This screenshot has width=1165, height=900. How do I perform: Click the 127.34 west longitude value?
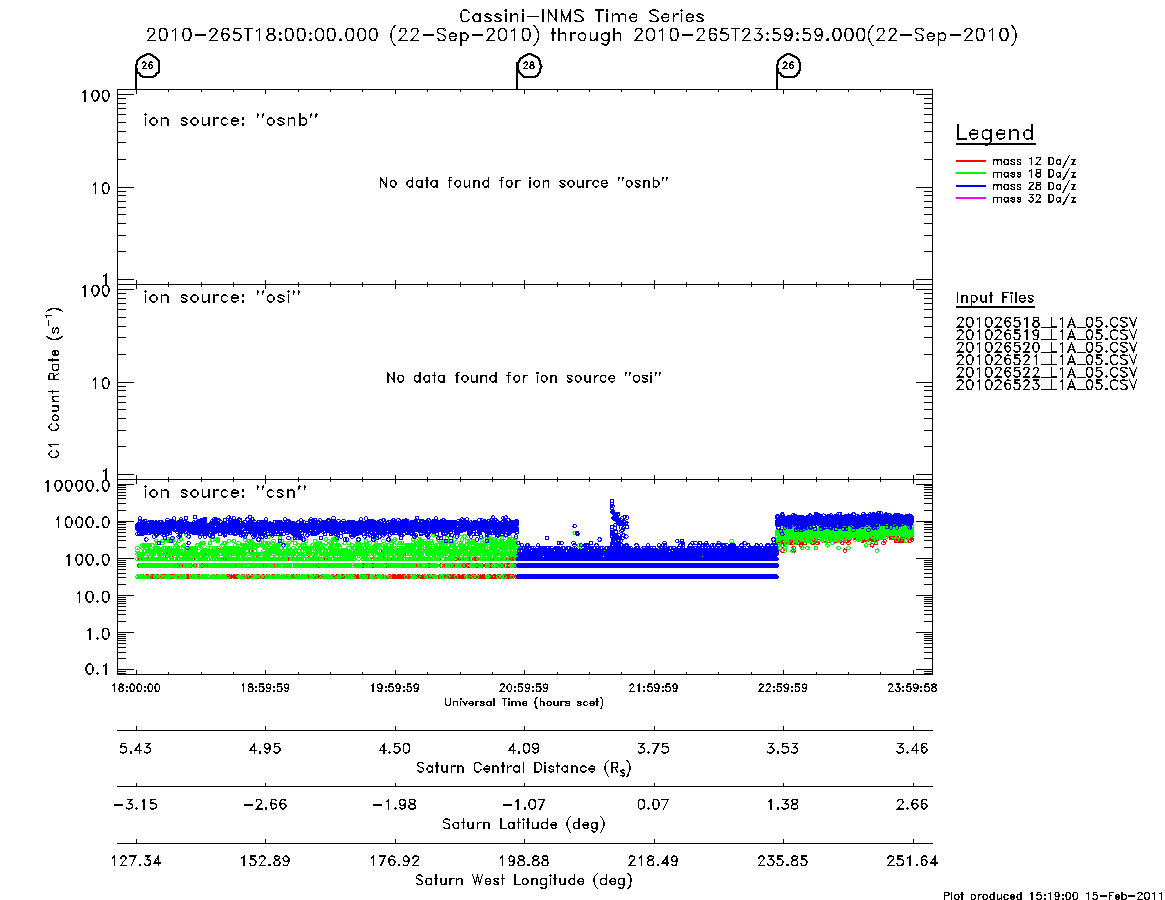[136, 861]
